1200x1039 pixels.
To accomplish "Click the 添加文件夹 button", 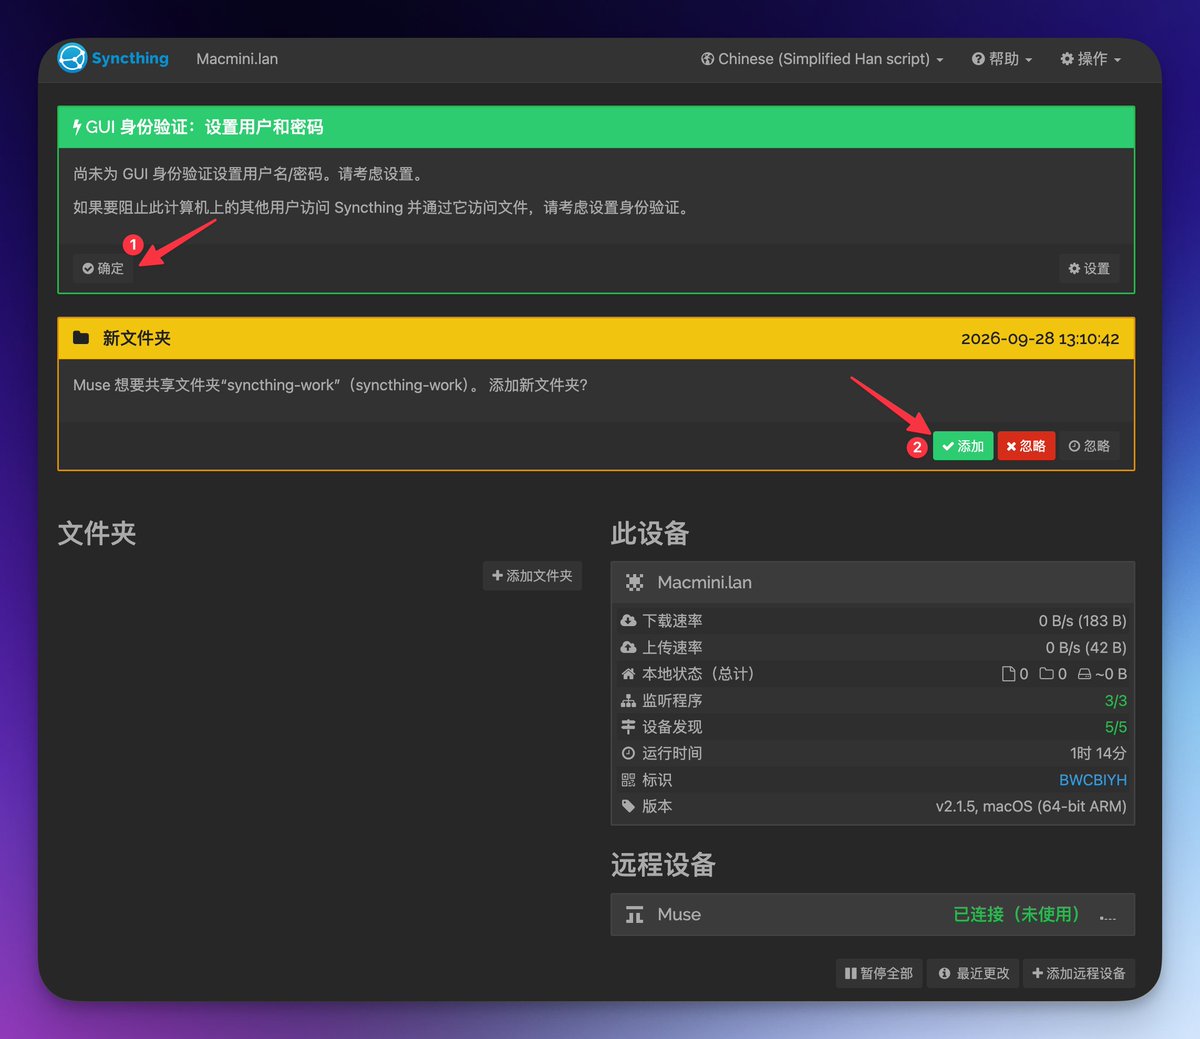I will pos(532,576).
